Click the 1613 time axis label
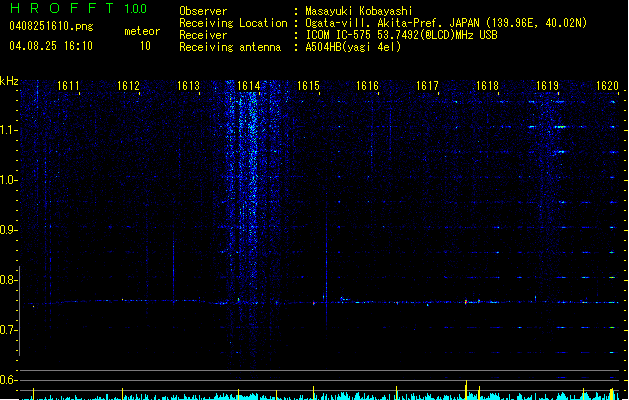The image size is (629, 400). pyautogui.click(x=189, y=86)
